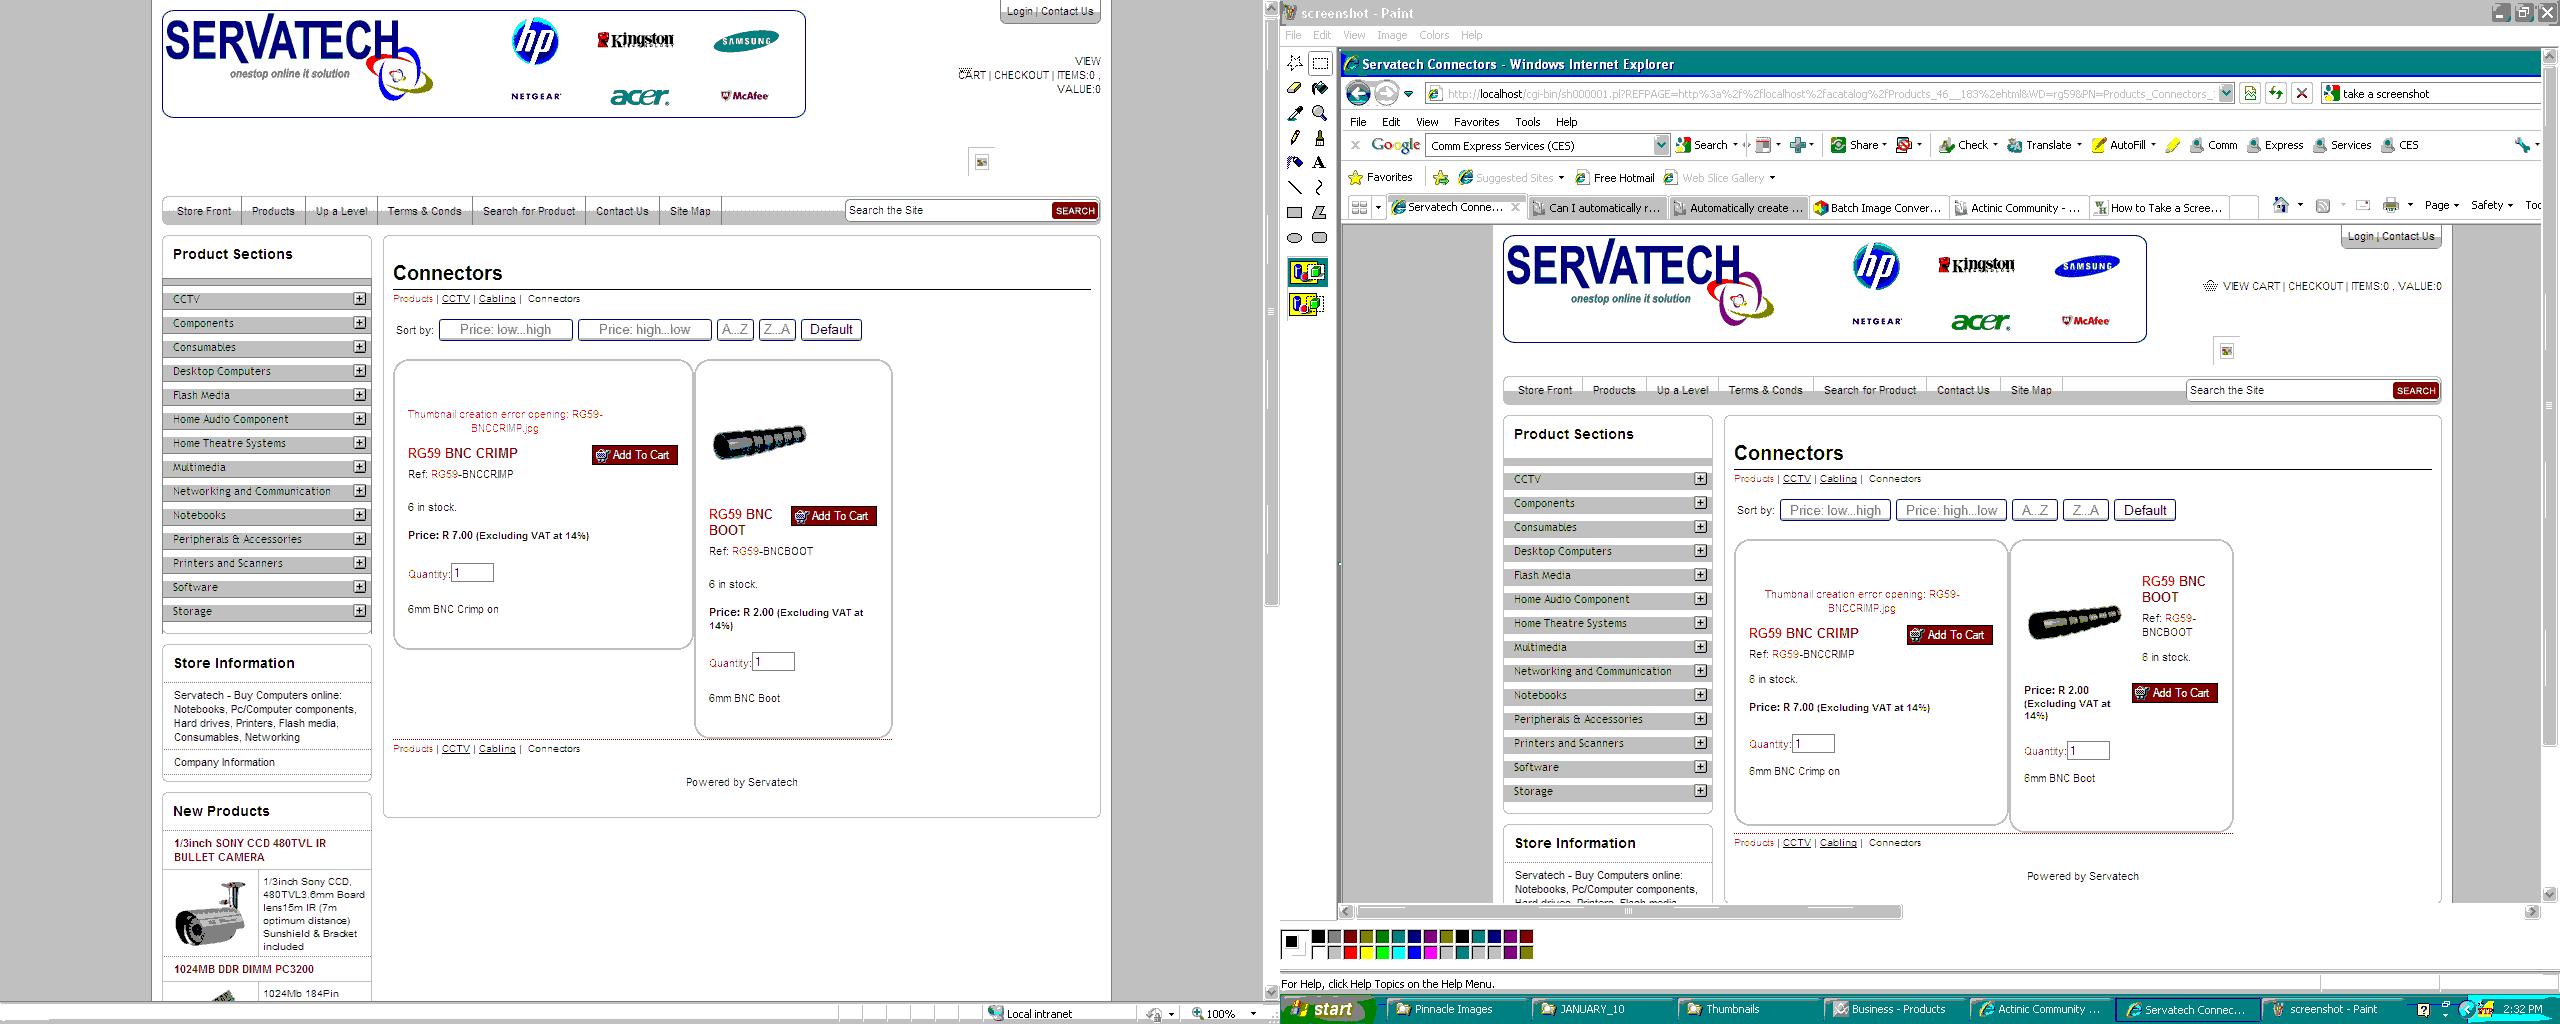Enable transparent selection mode in Paint toolbox
Screen dimensions: 2560x1024
[x=1307, y=304]
